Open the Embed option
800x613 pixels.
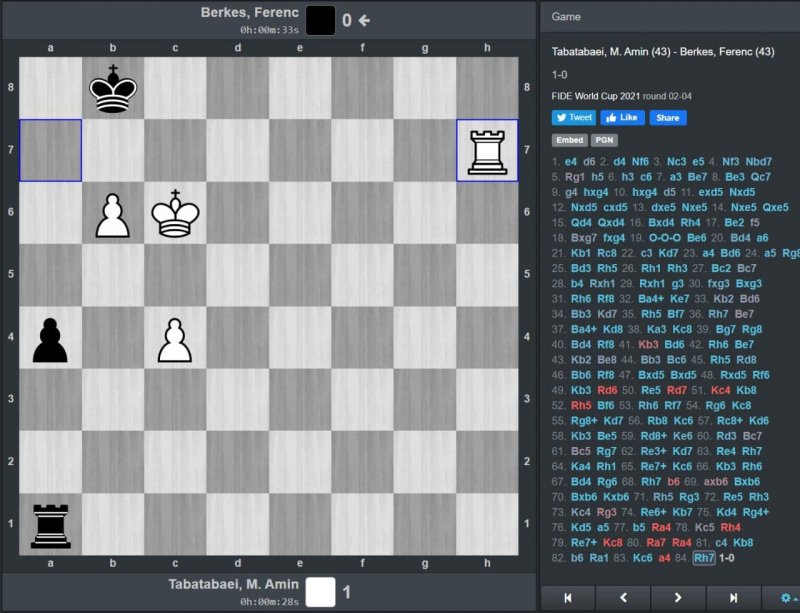[x=569, y=141]
